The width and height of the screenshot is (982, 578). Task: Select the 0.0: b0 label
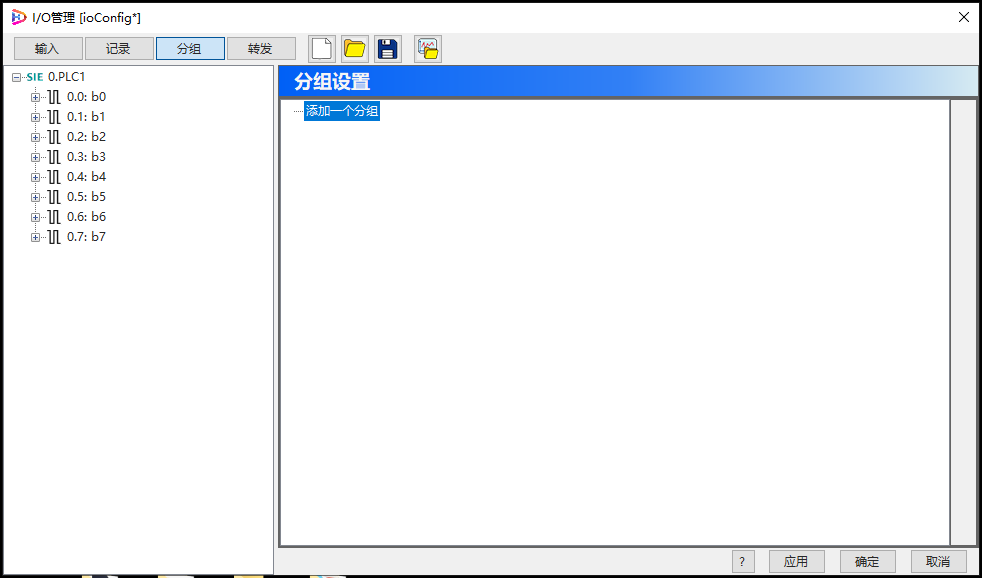pos(86,97)
